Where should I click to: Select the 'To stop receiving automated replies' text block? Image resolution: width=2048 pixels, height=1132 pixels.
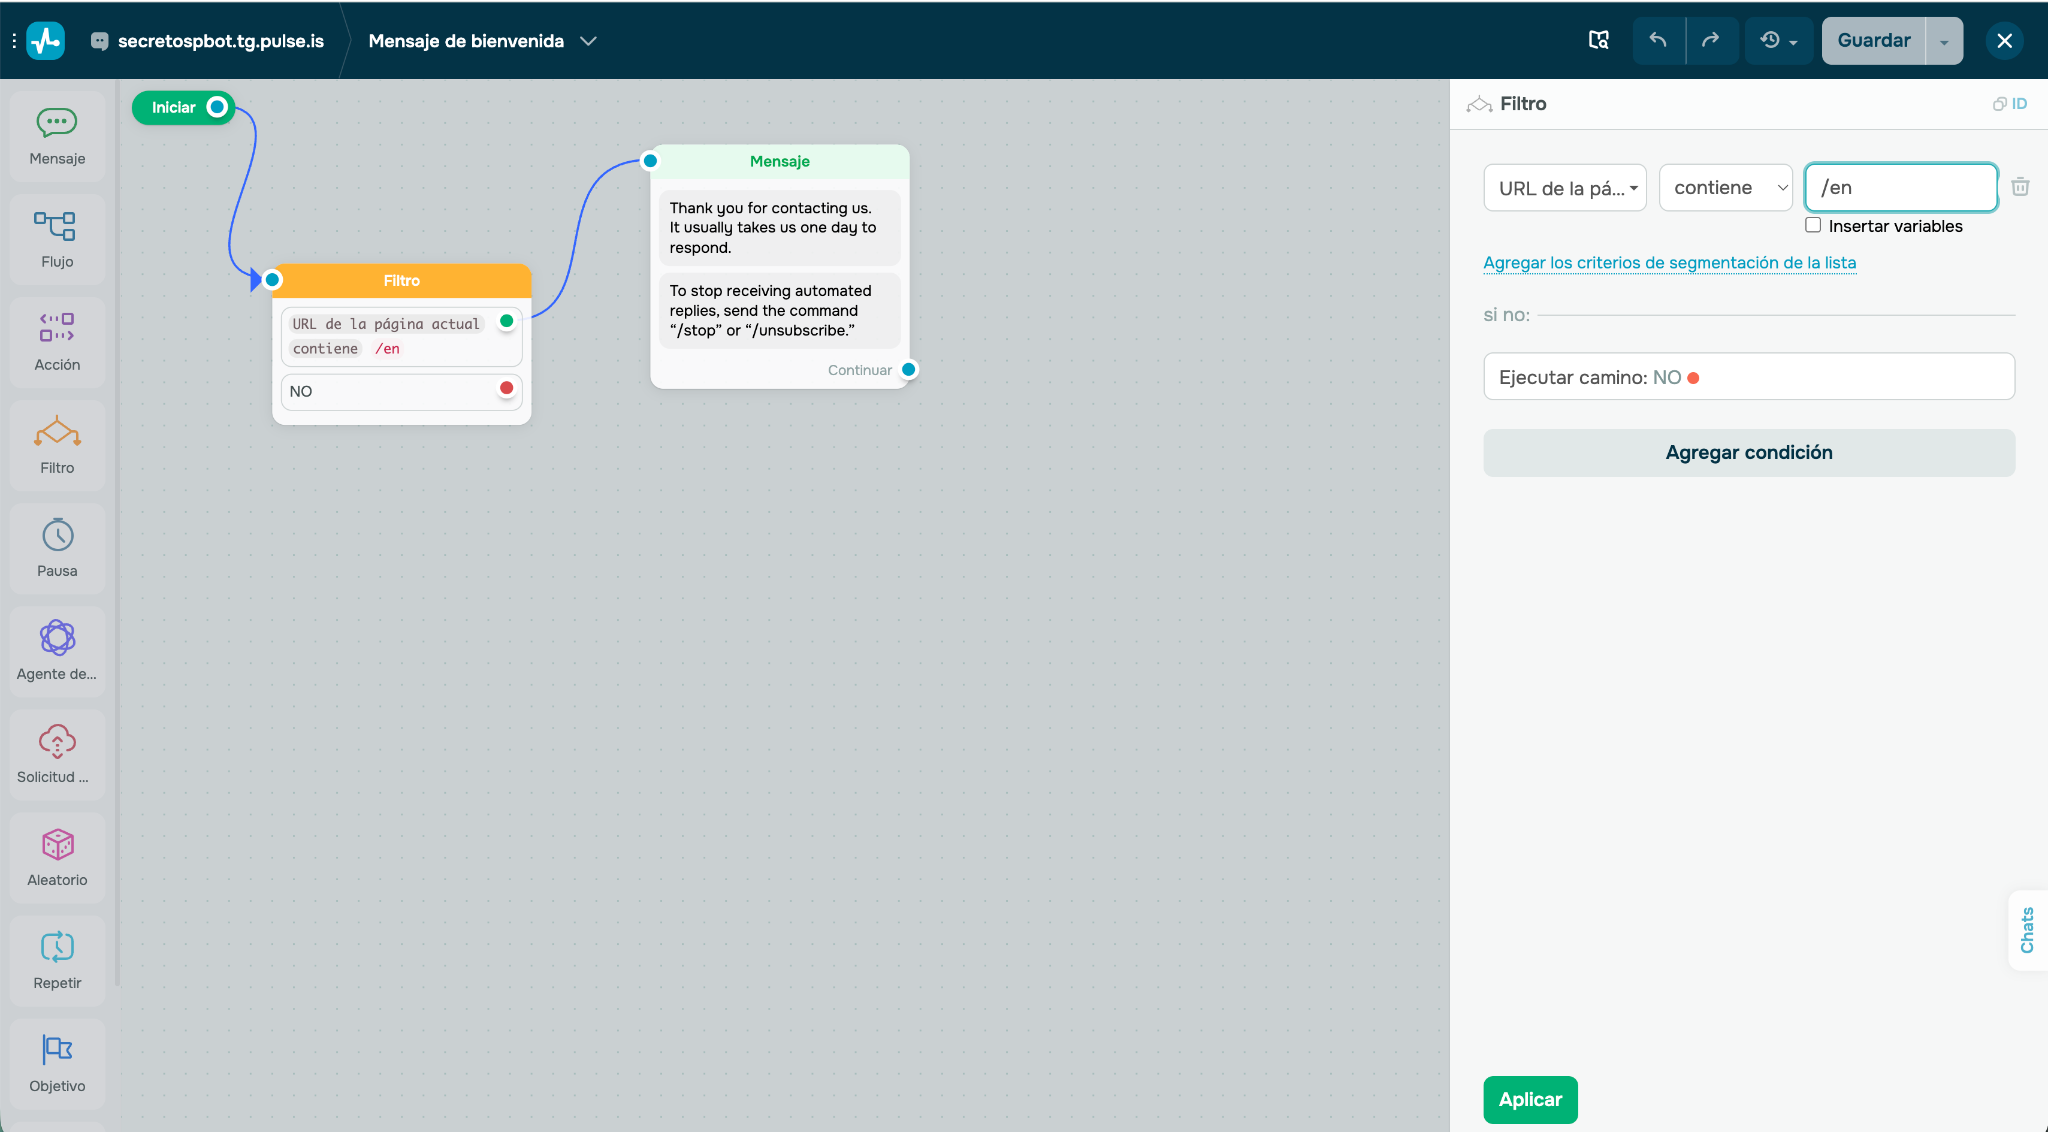pos(779,311)
